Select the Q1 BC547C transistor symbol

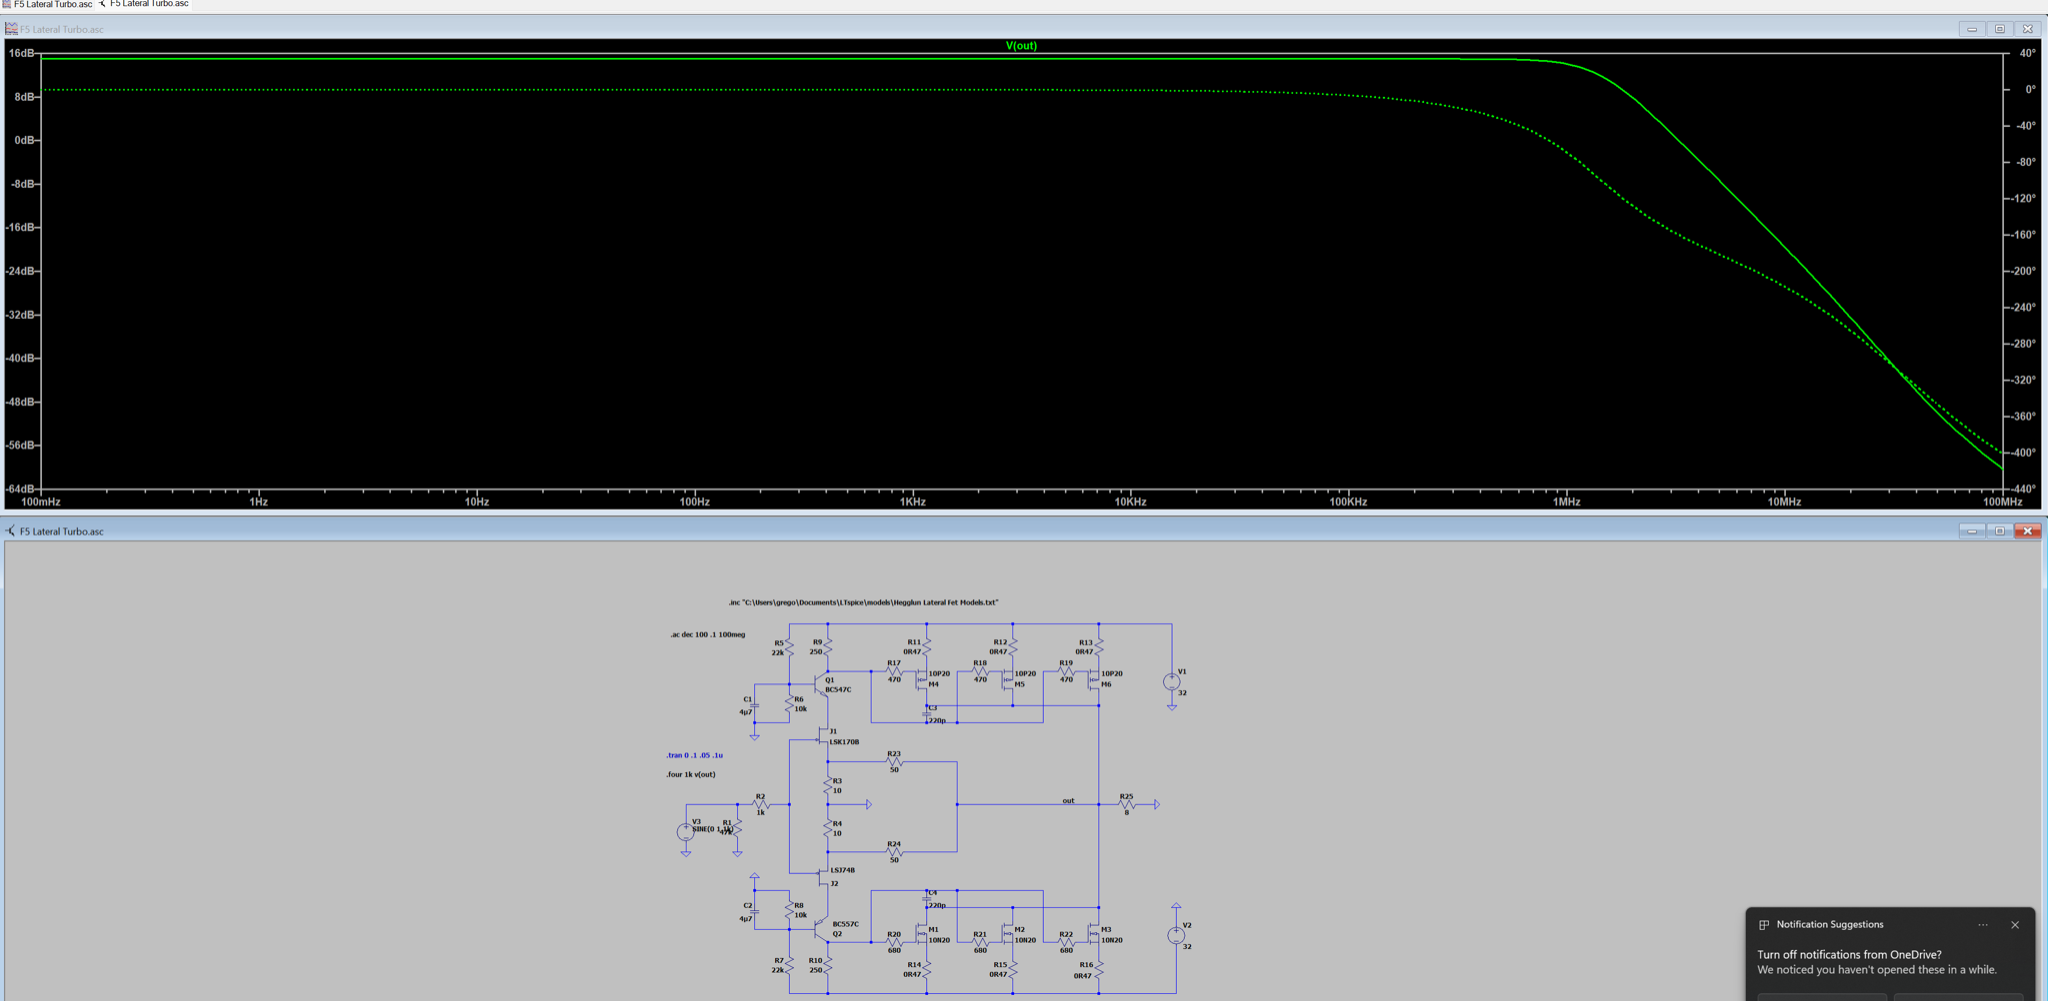point(823,685)
